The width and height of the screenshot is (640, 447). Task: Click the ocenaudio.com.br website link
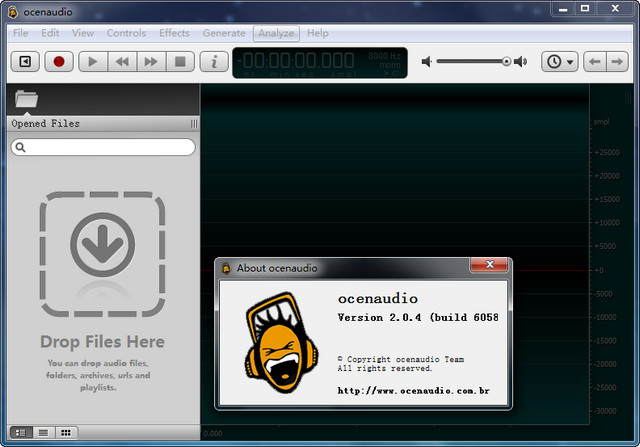413,390
